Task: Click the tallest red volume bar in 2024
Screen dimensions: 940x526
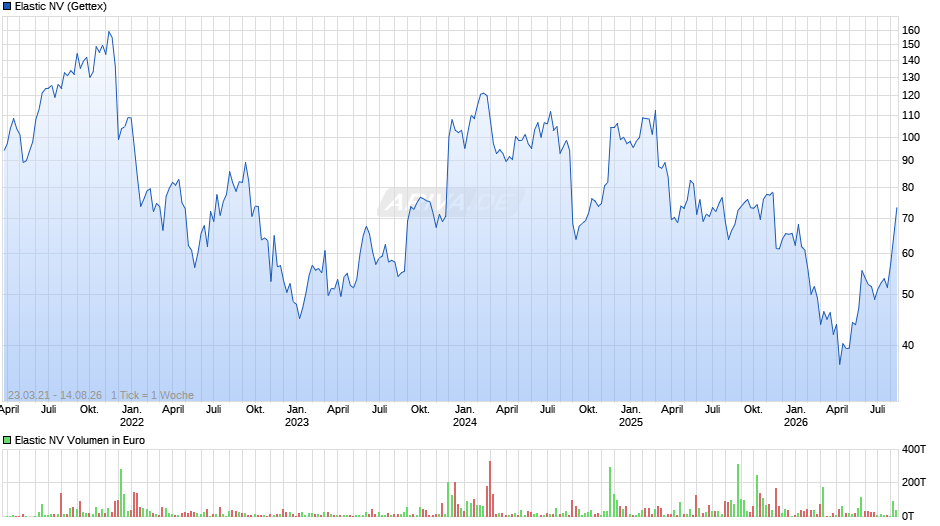Action: [x=490, y=489]
